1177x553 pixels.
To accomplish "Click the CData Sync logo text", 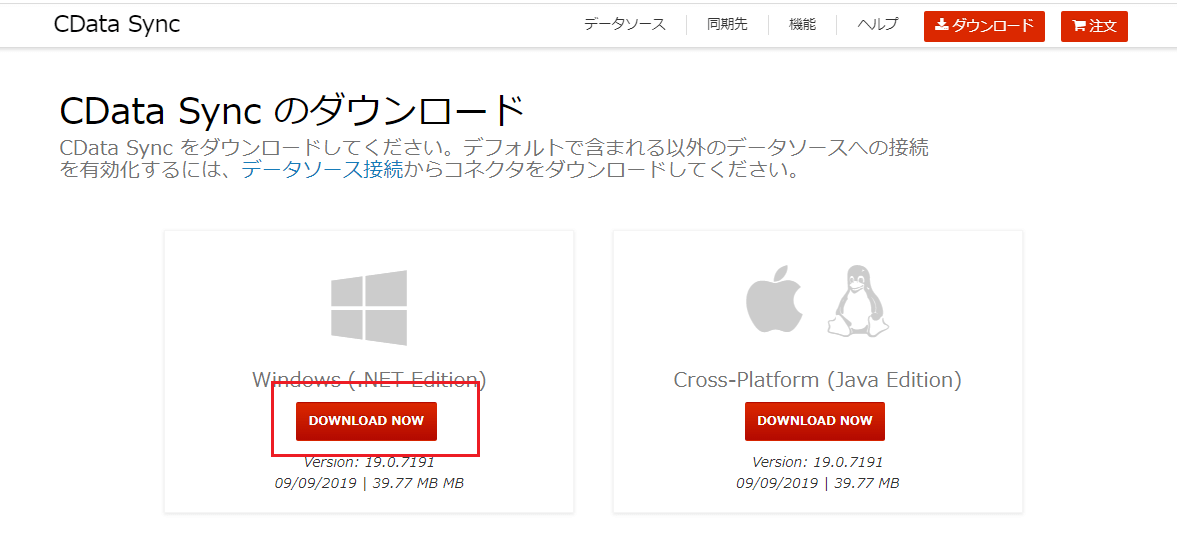I will pos(117,25).
